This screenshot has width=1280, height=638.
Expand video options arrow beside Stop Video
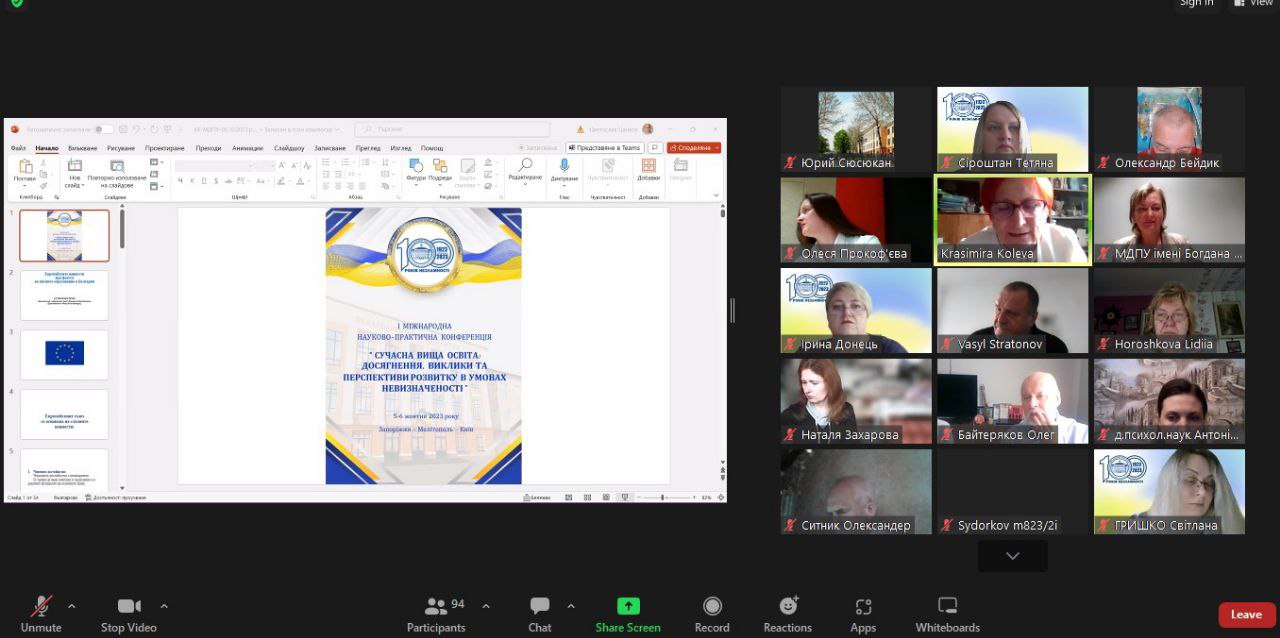point(164,606)
